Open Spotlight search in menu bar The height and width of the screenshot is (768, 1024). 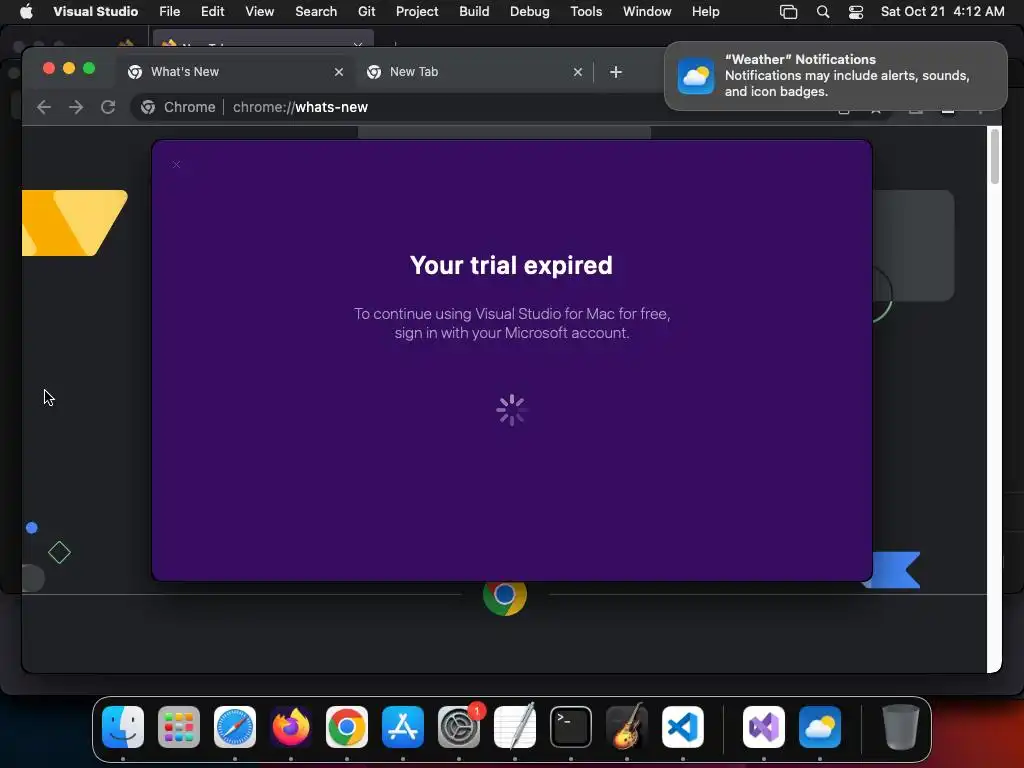pyautogui.click(x=823, y=12)
